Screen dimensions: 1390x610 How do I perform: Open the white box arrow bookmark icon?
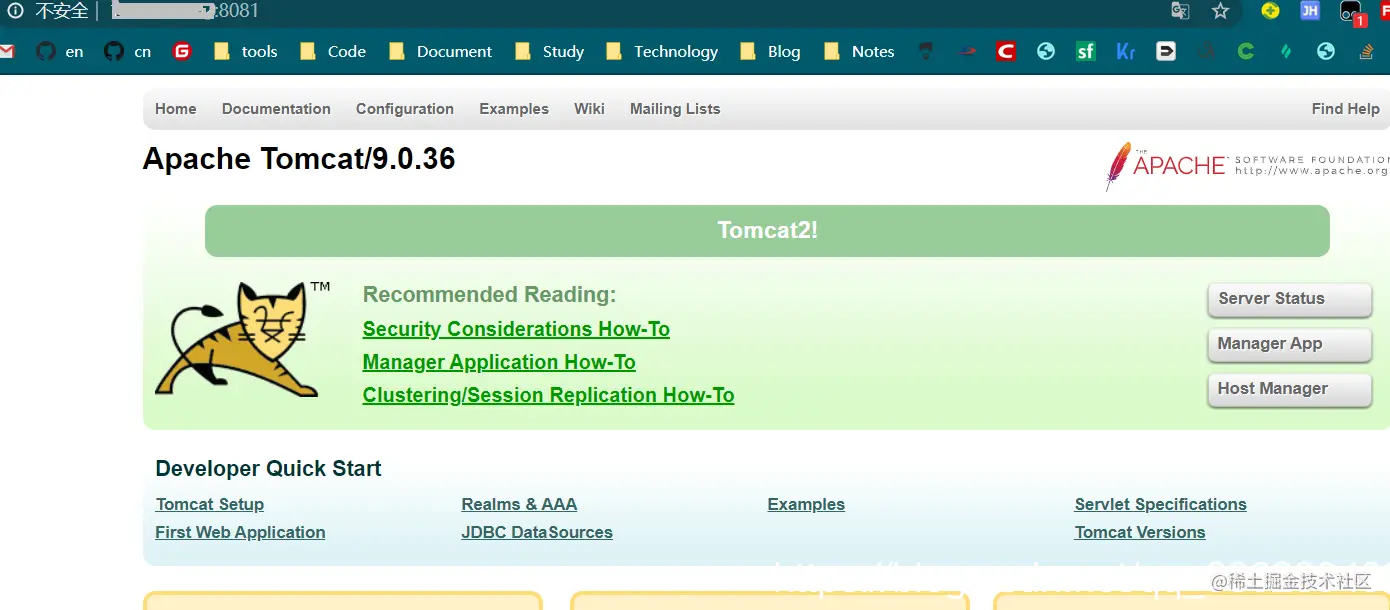click(x=1166, y=51)
